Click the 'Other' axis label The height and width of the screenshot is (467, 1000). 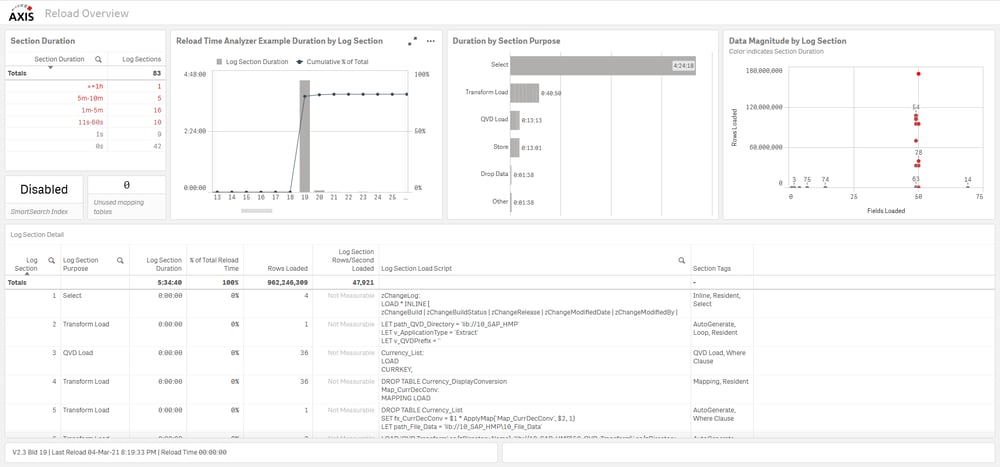(501, 201)
